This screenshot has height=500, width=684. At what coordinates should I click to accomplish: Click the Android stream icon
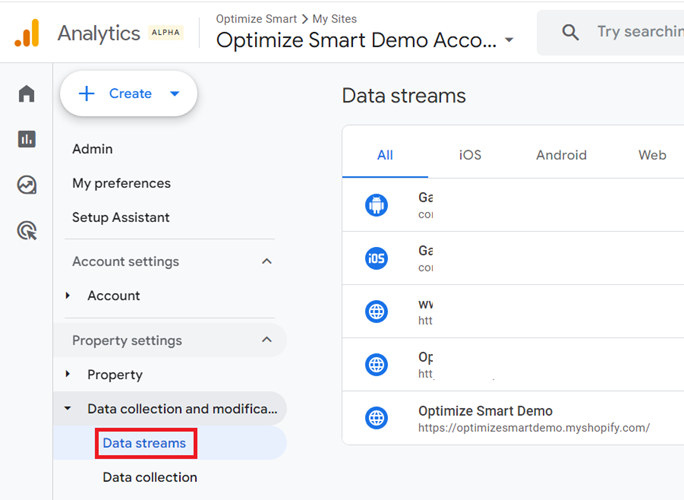(x=376, y=205)
